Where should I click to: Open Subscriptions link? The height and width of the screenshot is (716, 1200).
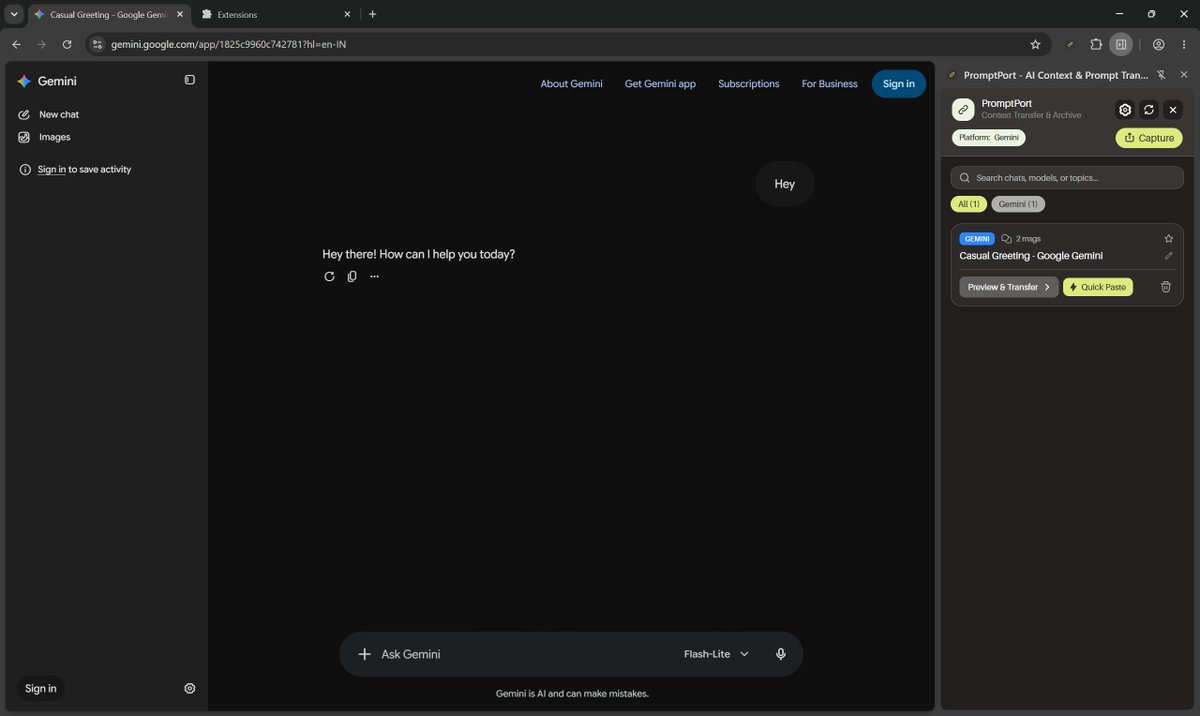click(x=749, y=84)
